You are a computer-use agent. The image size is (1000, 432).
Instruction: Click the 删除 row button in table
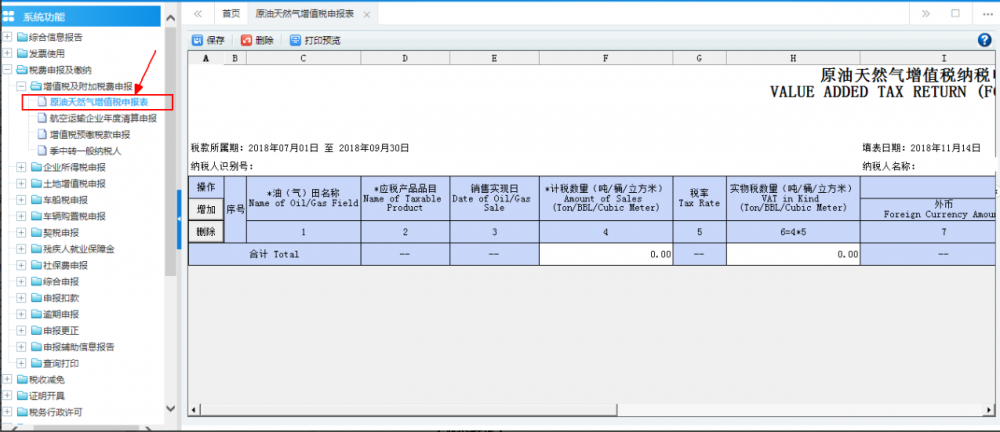click(206, 231)
